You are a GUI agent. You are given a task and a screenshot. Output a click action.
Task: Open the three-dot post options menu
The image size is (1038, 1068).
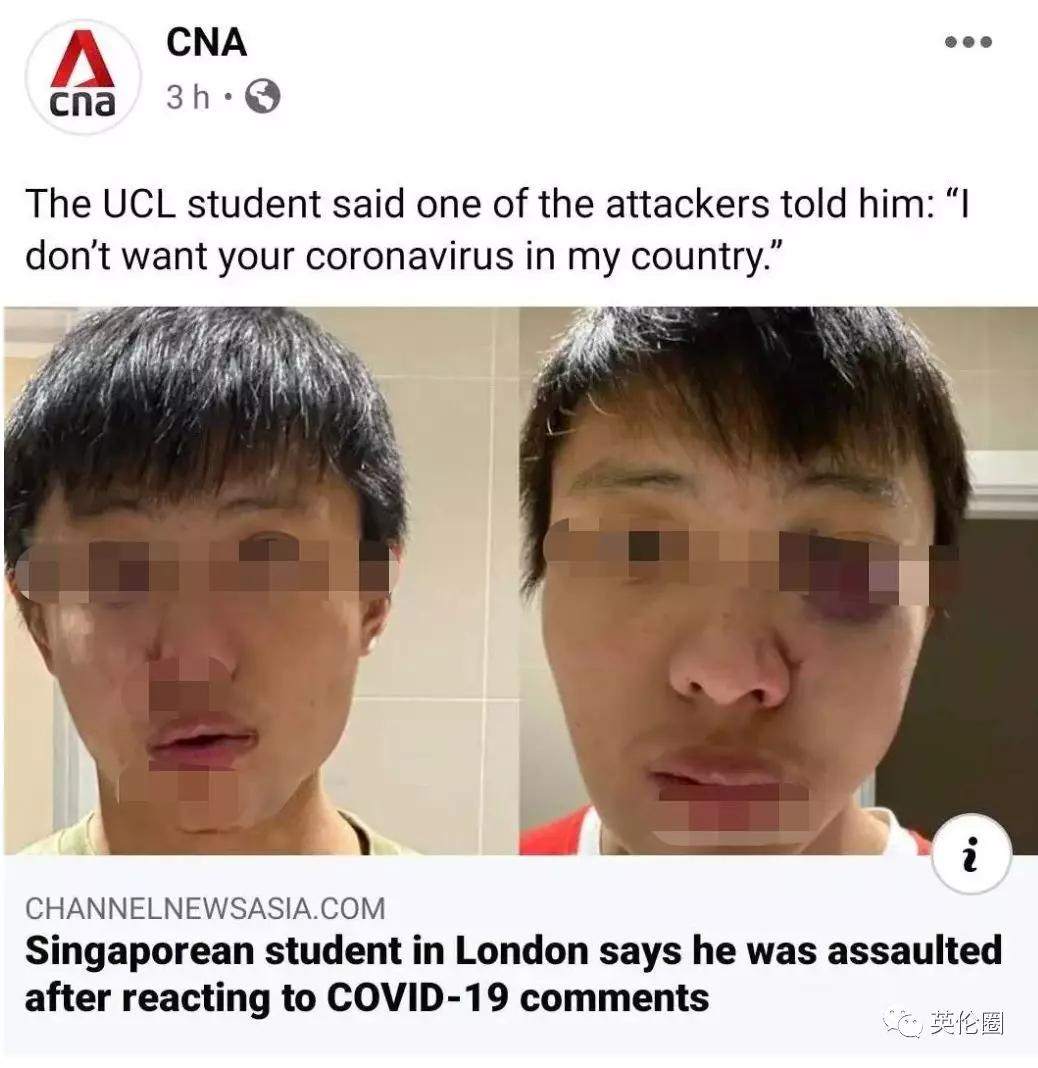(x=968, y=42)
